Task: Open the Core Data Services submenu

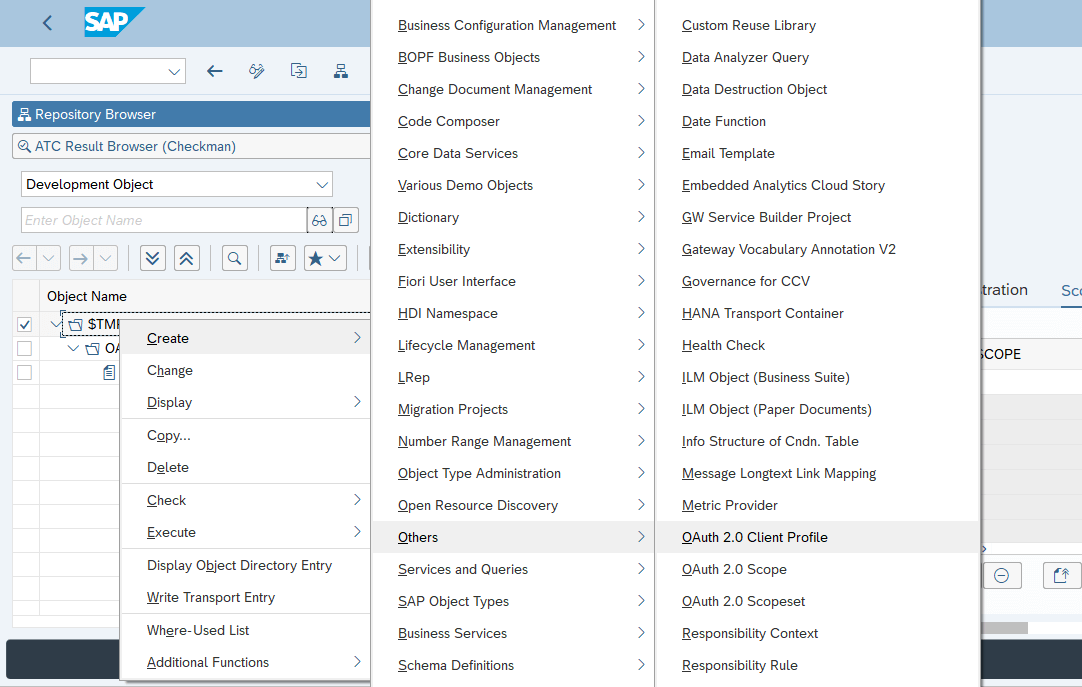Action: pos(513,153)
